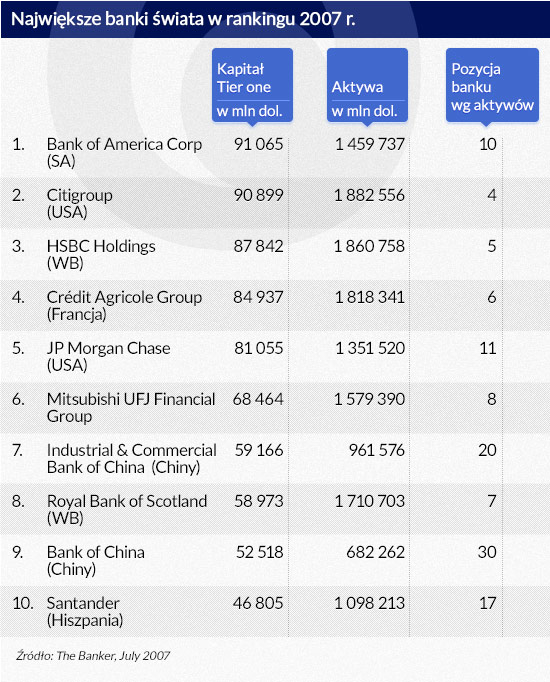Select Industrial & Commercial Bank of China
The width and height of the screenshot is (550, 682).
coord(131,458)
